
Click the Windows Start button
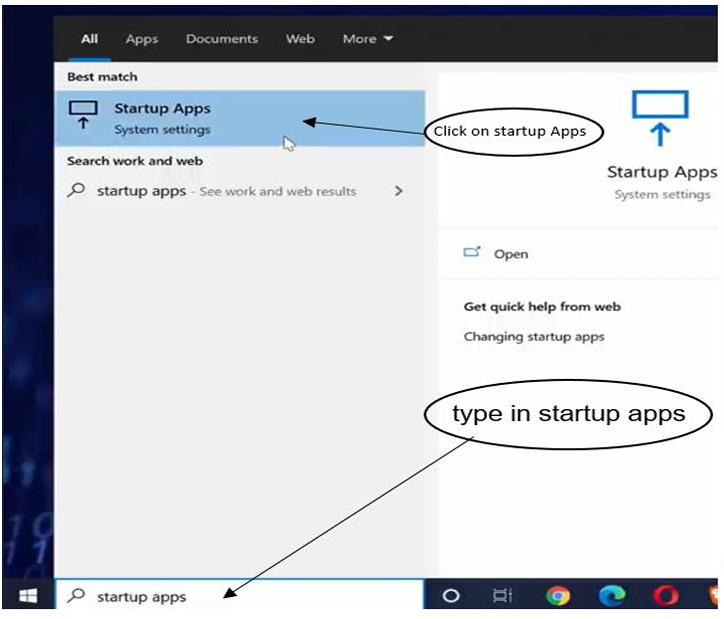pyautogui.click(x=27, y=596)
